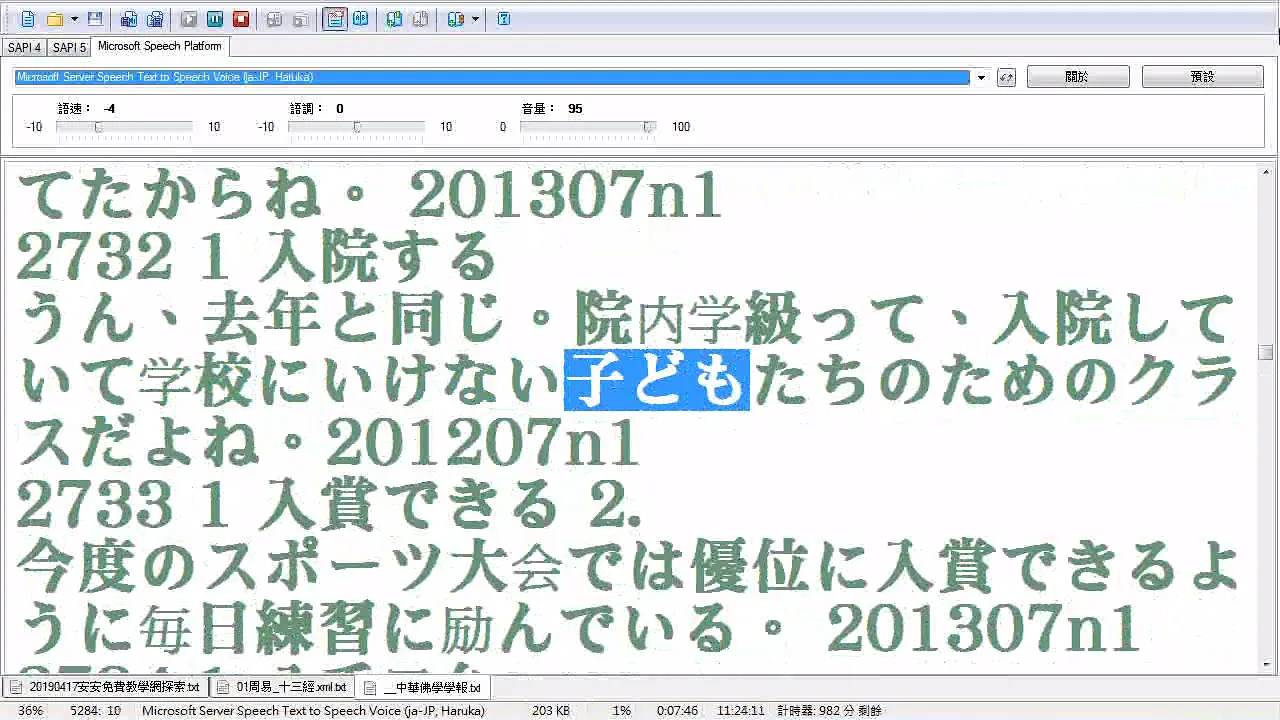Image resolution: width=1280 pixels, height=720 pixels.
Task: Click the split and convert to audio icon
Action: [155, 19]
